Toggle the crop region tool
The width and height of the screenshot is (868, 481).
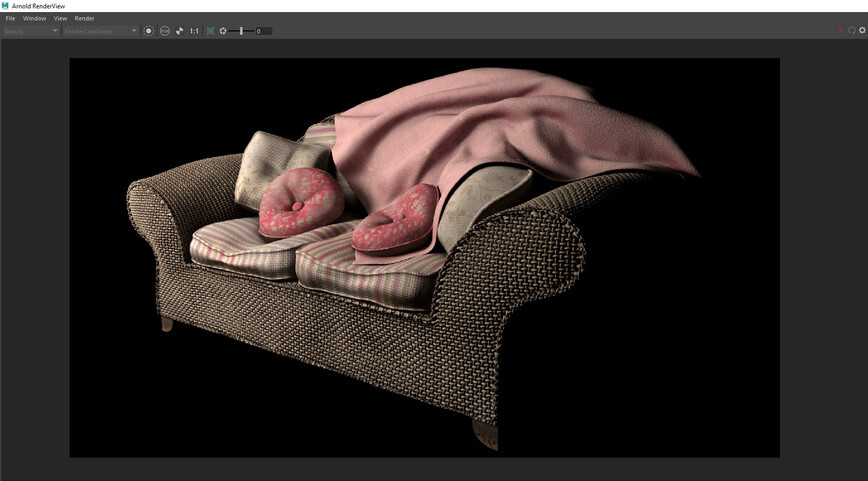click(x=210, y=31)
